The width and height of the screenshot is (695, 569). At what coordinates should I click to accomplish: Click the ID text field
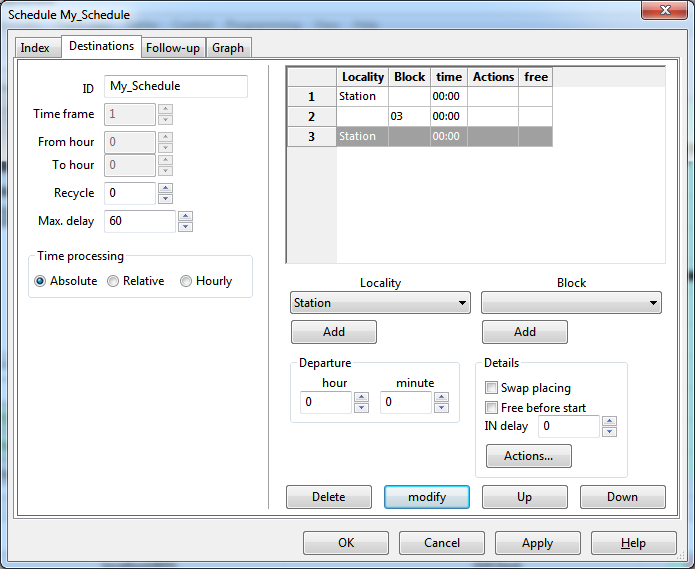(175, 87)
